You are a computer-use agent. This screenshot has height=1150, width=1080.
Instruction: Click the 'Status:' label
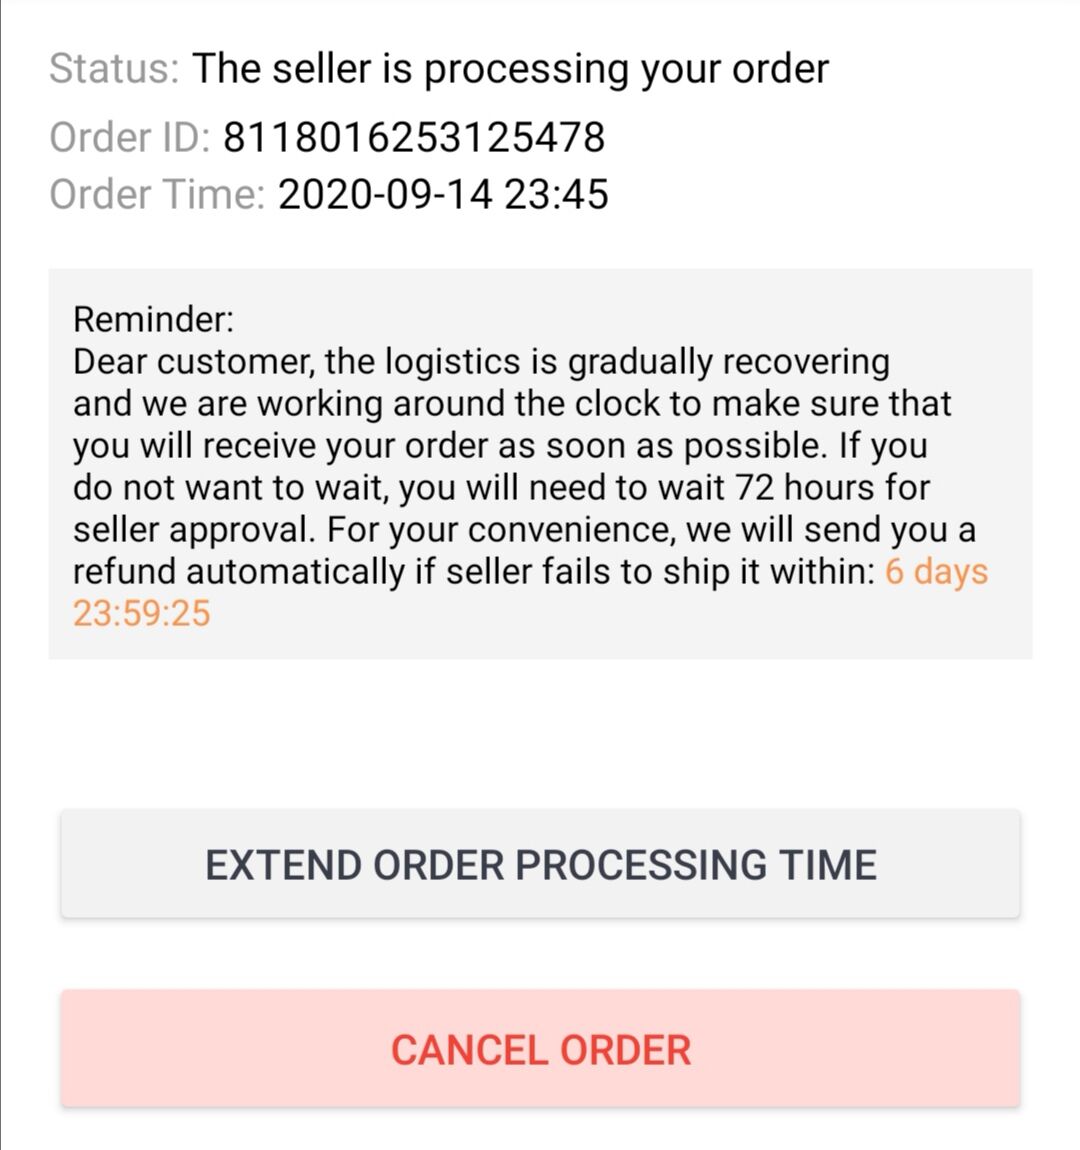coord(114,69)
